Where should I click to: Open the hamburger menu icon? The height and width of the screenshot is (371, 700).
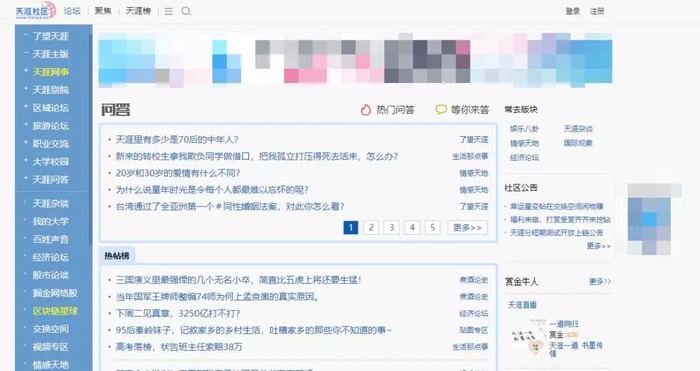[168, 12]
